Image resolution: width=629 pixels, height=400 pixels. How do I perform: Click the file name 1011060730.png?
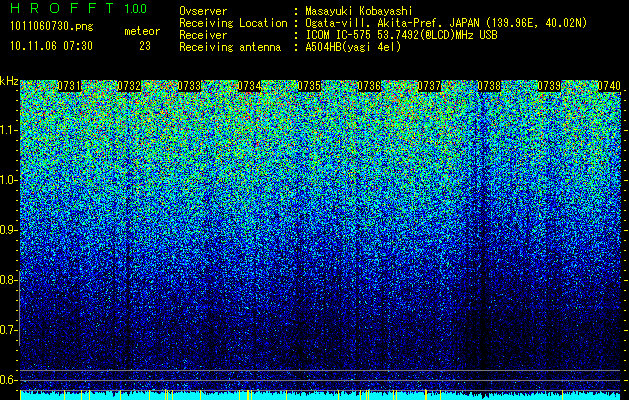pos(52,27)
